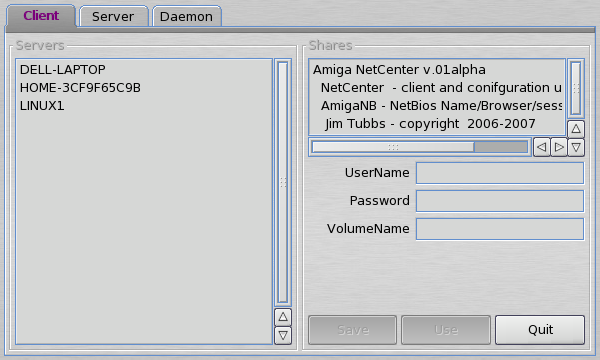The width and height of the screenshot is (600, 360).
Task: Click the Servers list vertical scrollbar
Action: pyautogui.click(x=283, y=182)
